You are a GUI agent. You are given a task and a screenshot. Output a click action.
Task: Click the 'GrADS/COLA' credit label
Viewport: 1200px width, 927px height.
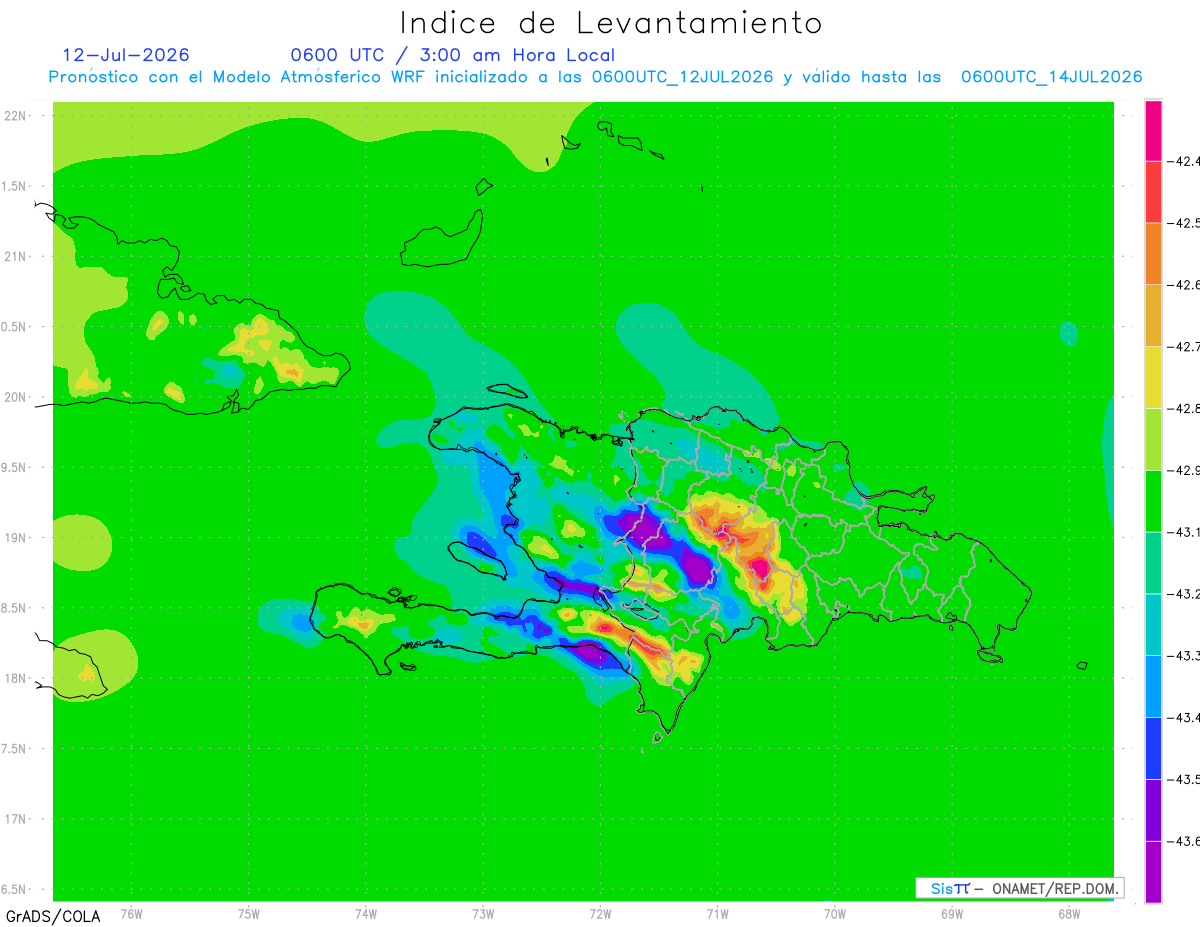click(x=53, y=916)
